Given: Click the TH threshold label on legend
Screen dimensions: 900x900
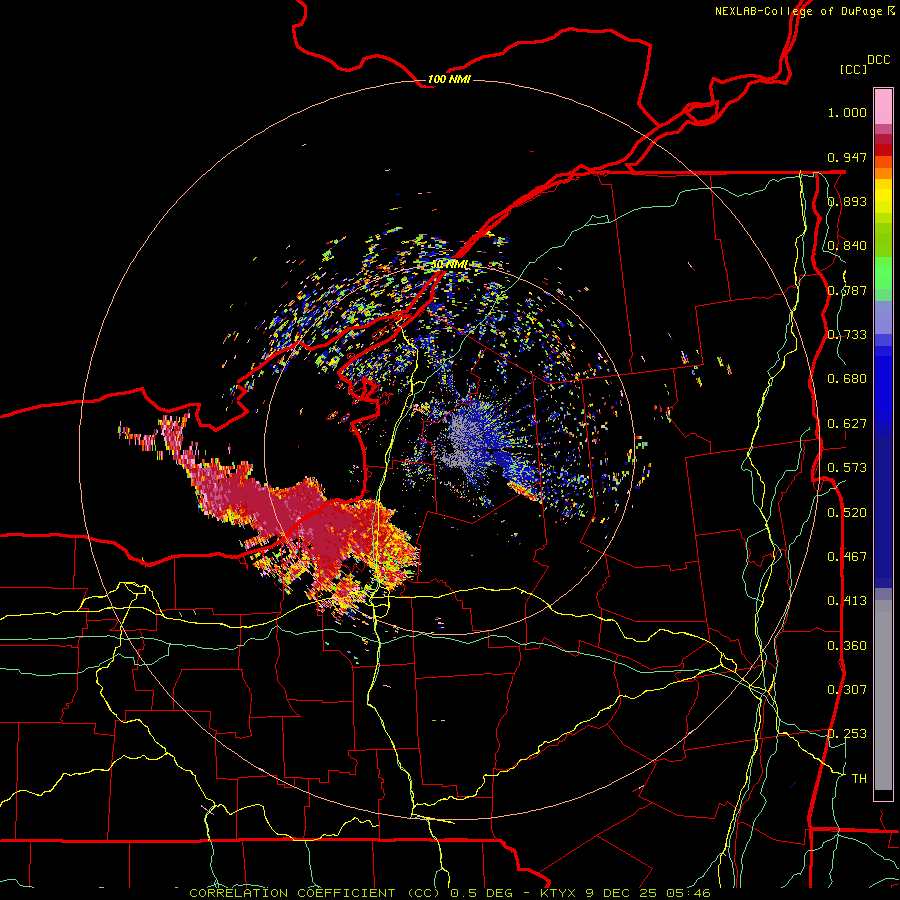Looking at the screenshot, I should point(859,779).
